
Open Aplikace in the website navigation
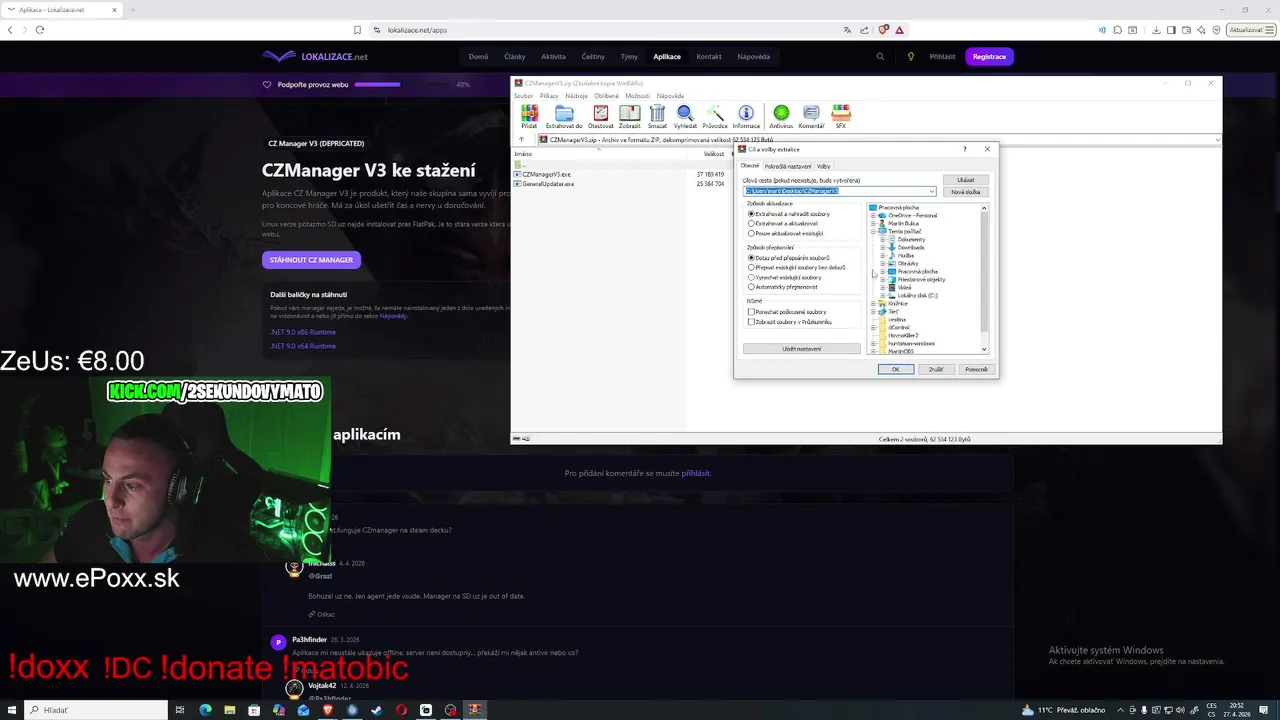pyautogui.click(x=667, y=57)
